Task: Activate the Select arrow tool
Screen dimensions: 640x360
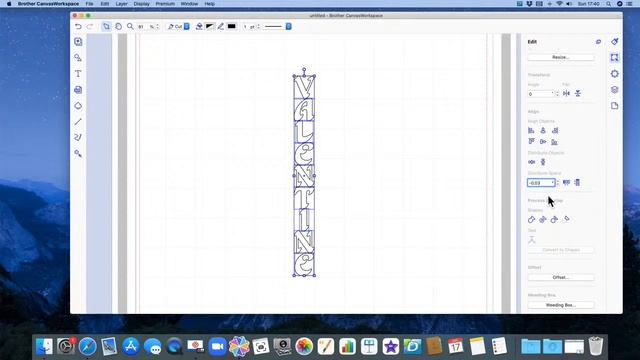Action: [106, 27]
